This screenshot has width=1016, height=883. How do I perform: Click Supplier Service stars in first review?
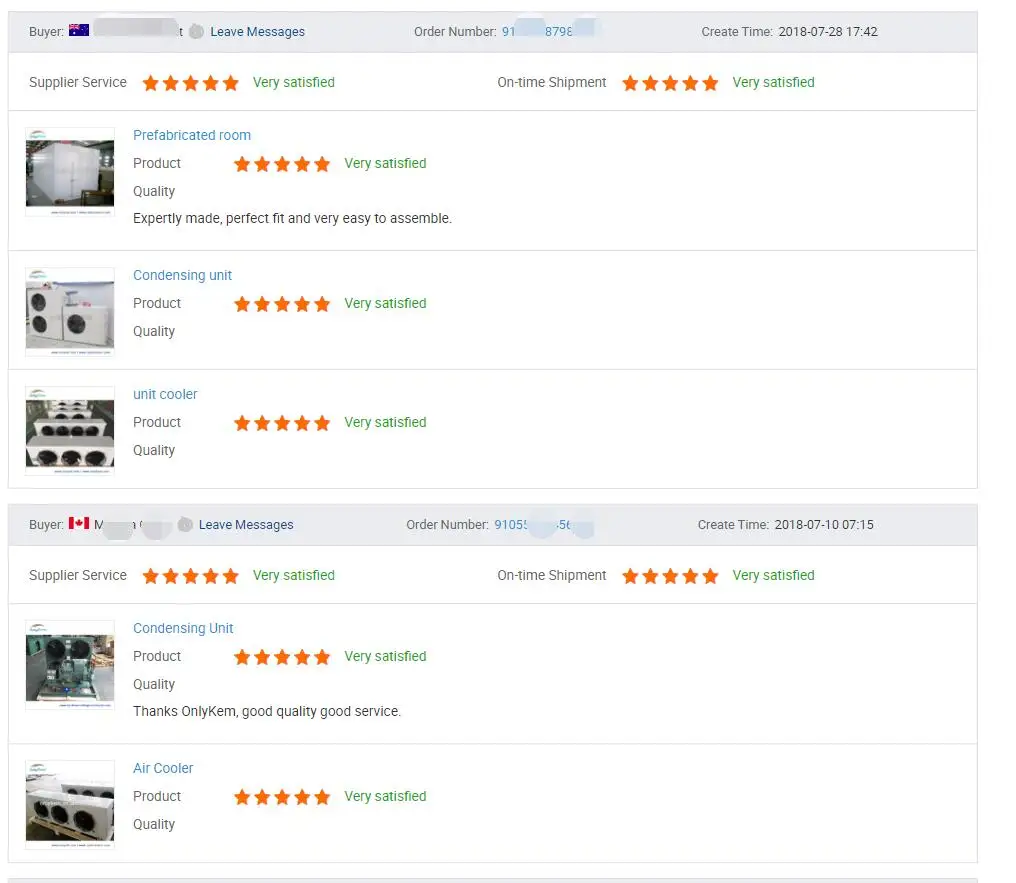point(190,83)
